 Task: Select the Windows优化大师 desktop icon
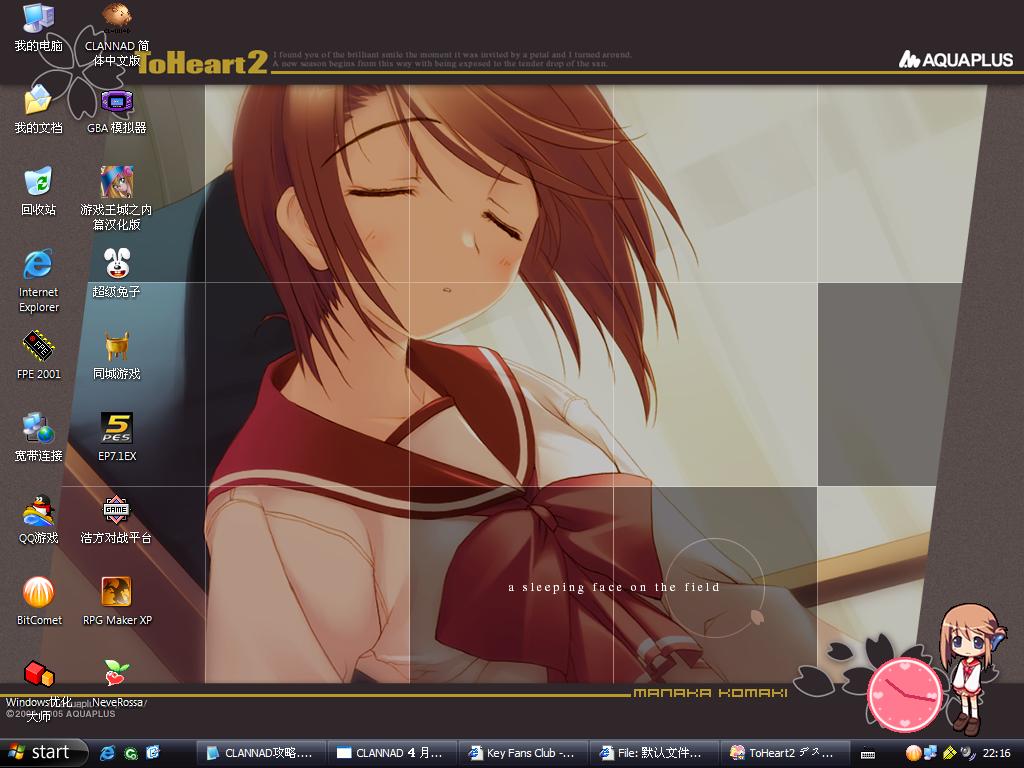39,691
